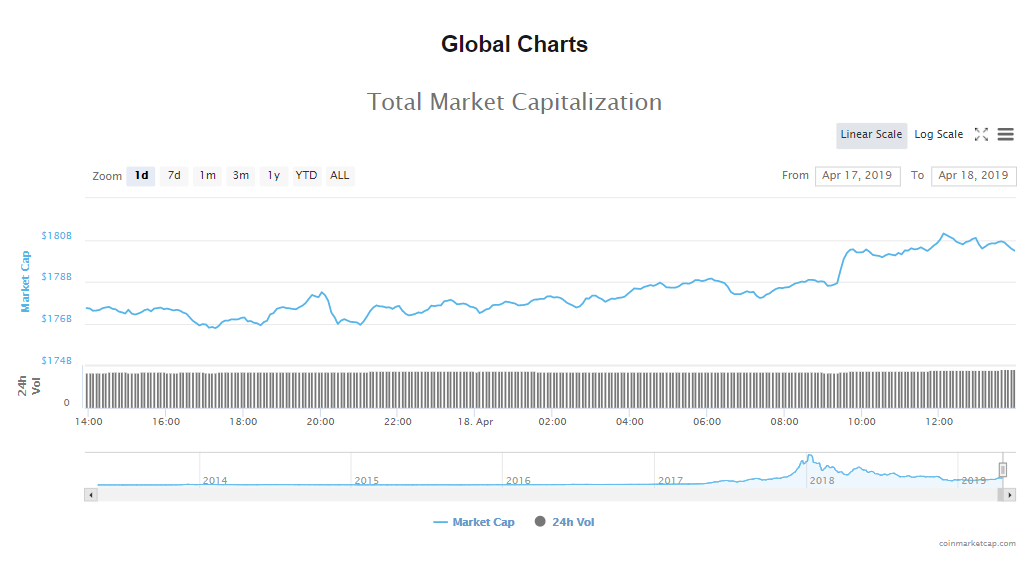This screenshot has width=1033, height=562.
Task: Toggle Market Cap series in legend
Action: (x=474, y=522)
